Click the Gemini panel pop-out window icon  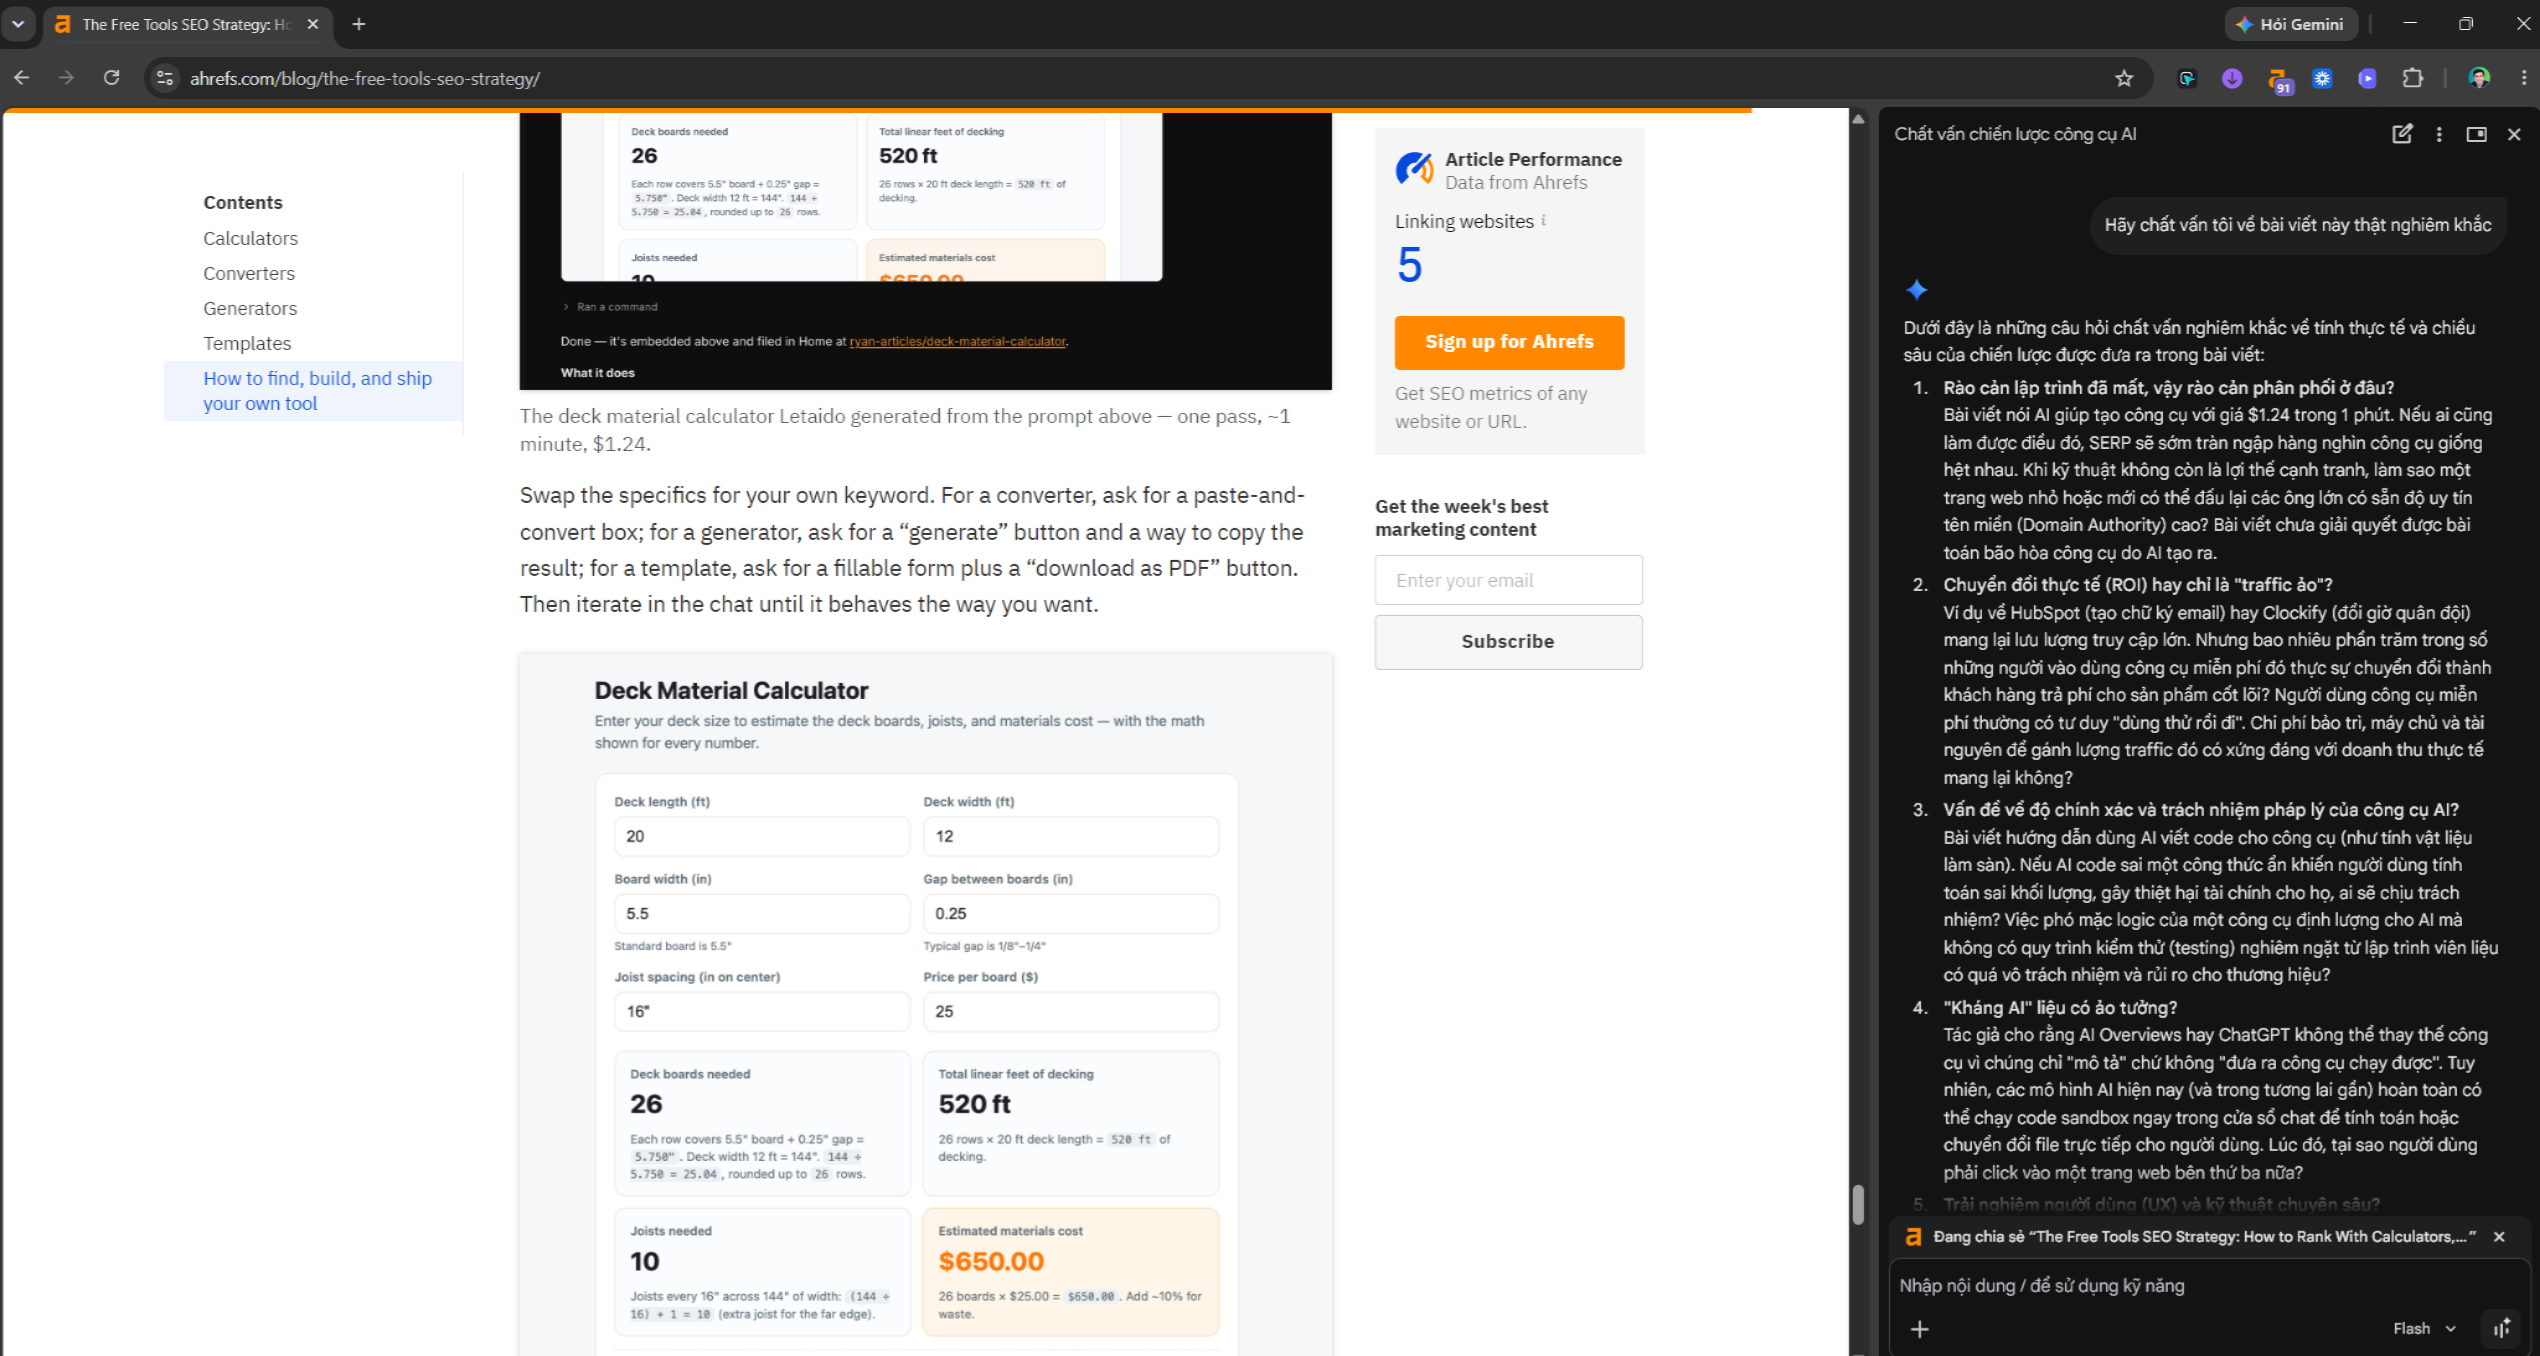2477,134
